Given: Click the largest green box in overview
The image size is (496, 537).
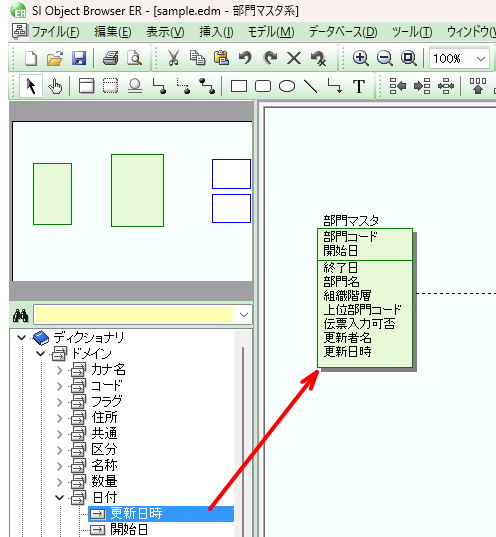Looking at the screenshot, I should coord(137,190).
